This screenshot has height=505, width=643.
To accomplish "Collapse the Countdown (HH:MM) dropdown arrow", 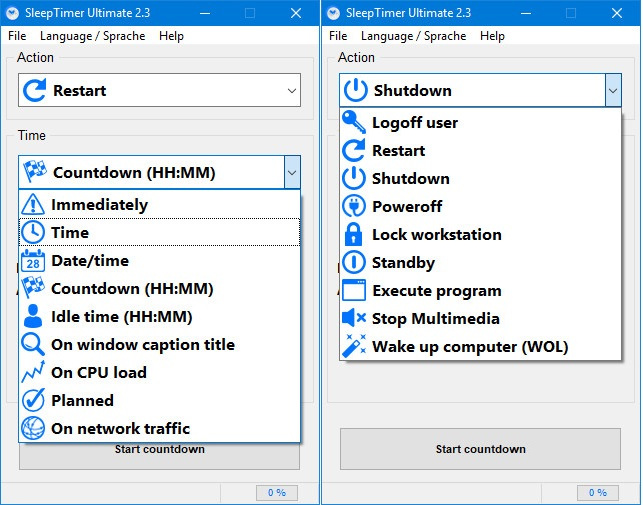I will click(292, 172).
